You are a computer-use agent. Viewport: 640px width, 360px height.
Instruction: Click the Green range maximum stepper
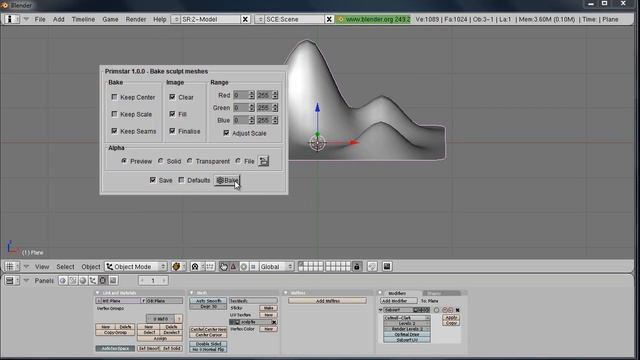[275, 108]
